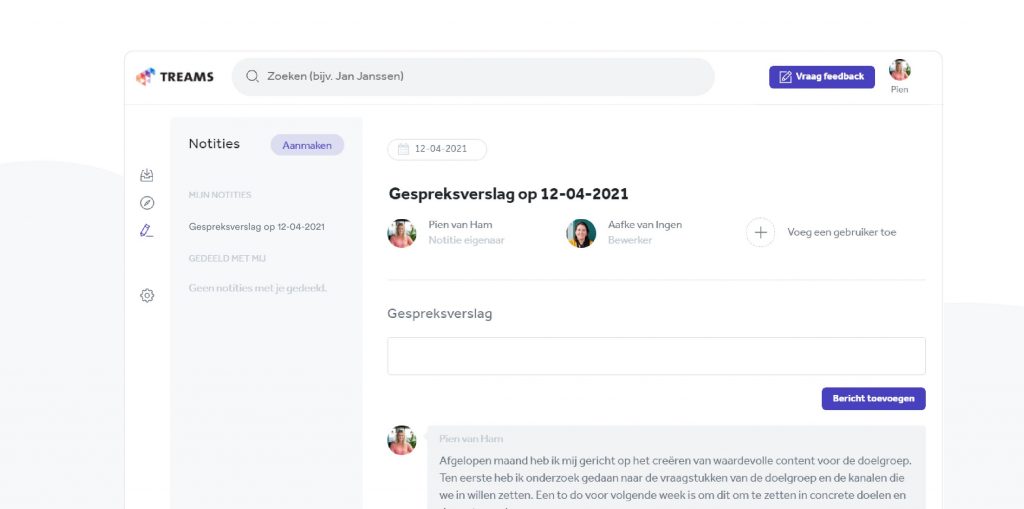Image resolution: width=1024 pixels, height=509 pixels.
Task: Click the 'Zoeken' search field
Action: click(480, 76)
